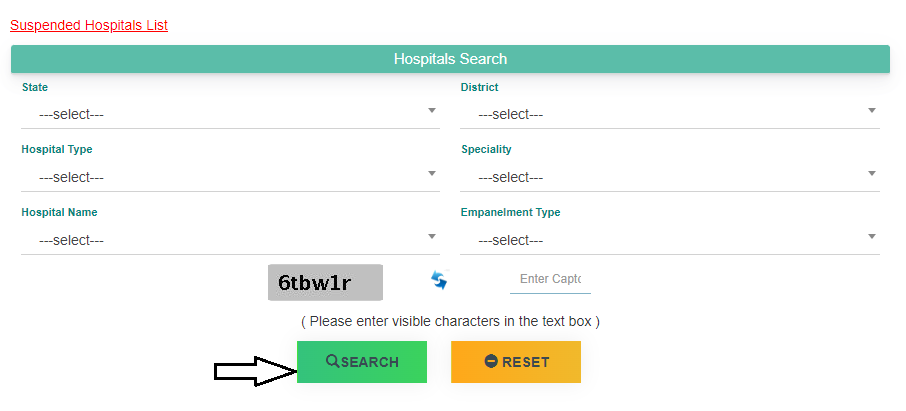Open the Hospital Name dropdown

(x=230, y=240)
